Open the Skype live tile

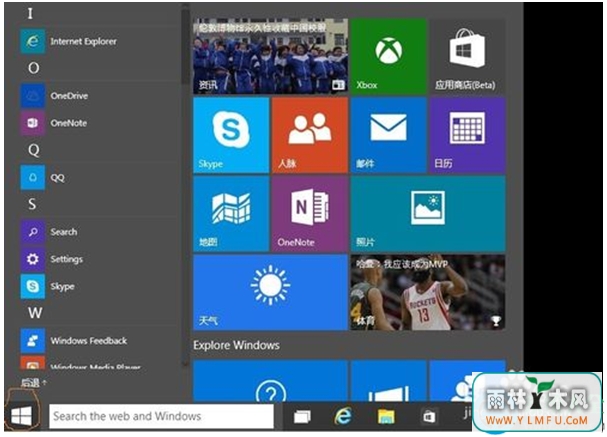[x=231, y=135]
